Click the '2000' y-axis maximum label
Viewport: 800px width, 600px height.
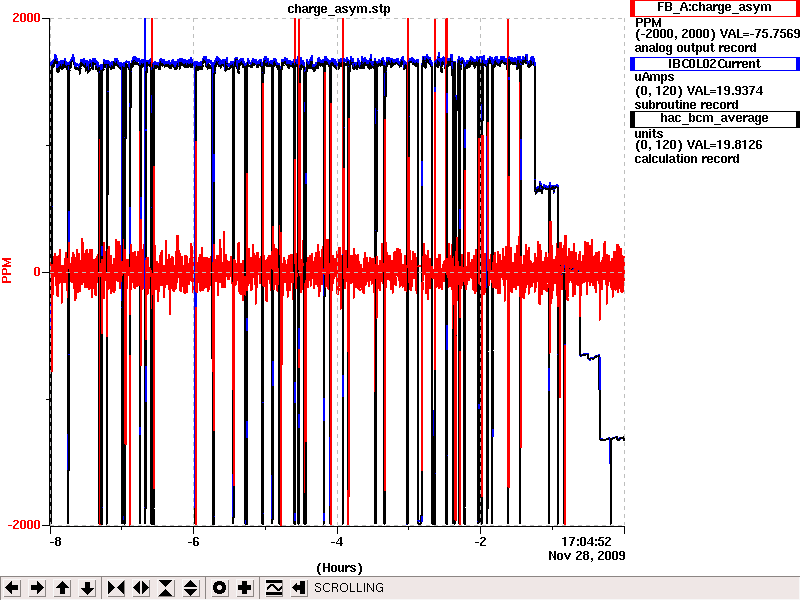coord(26,18)
